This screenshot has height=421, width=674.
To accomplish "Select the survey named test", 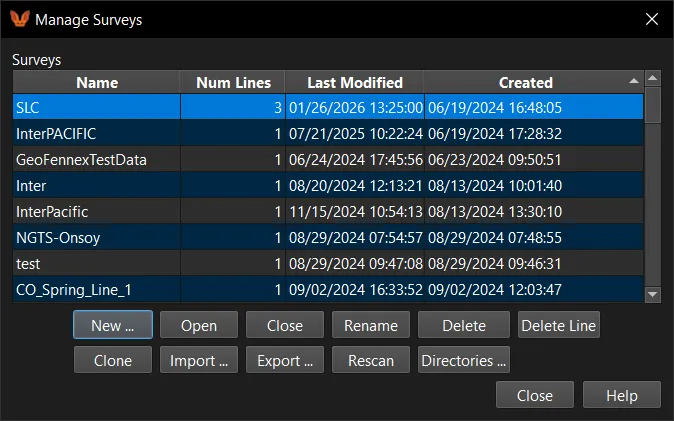I will [x=328, y=263].
